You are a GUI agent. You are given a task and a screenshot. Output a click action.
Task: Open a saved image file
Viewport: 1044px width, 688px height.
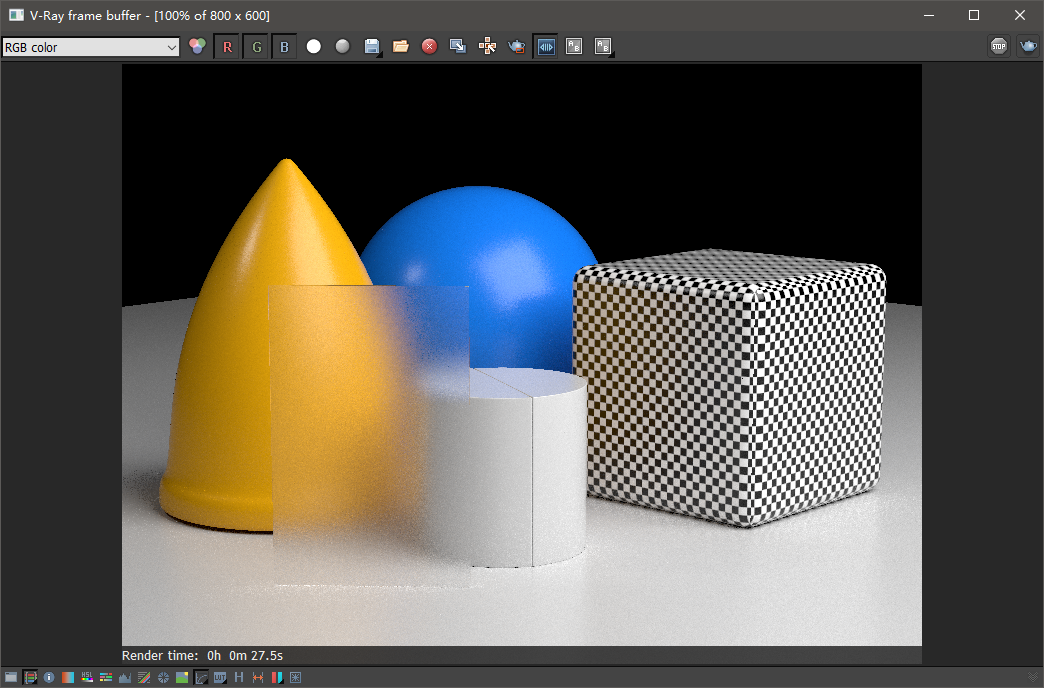click(401, 46)
